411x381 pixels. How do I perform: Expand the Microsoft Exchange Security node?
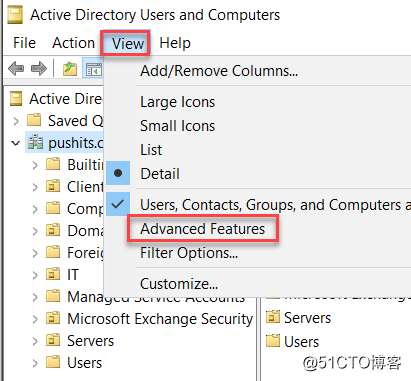(x=35, y=319)
